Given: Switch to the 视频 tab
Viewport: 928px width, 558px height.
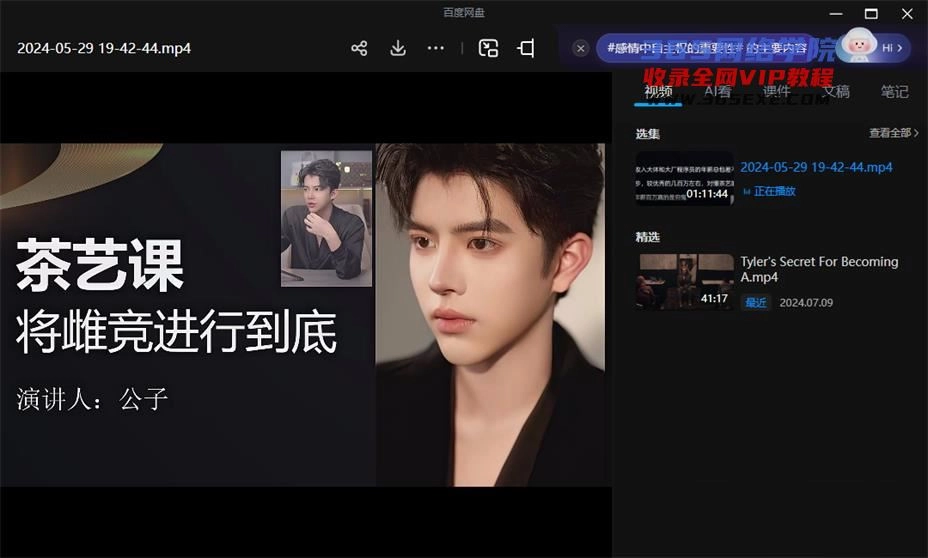Looking at the screenshot, I should coord(658,92).
